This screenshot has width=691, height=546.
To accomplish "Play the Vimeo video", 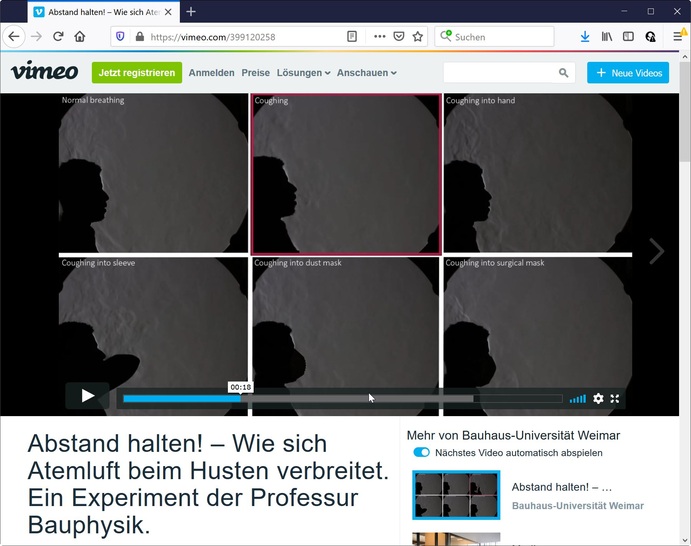I will click(x=88, y=396).
